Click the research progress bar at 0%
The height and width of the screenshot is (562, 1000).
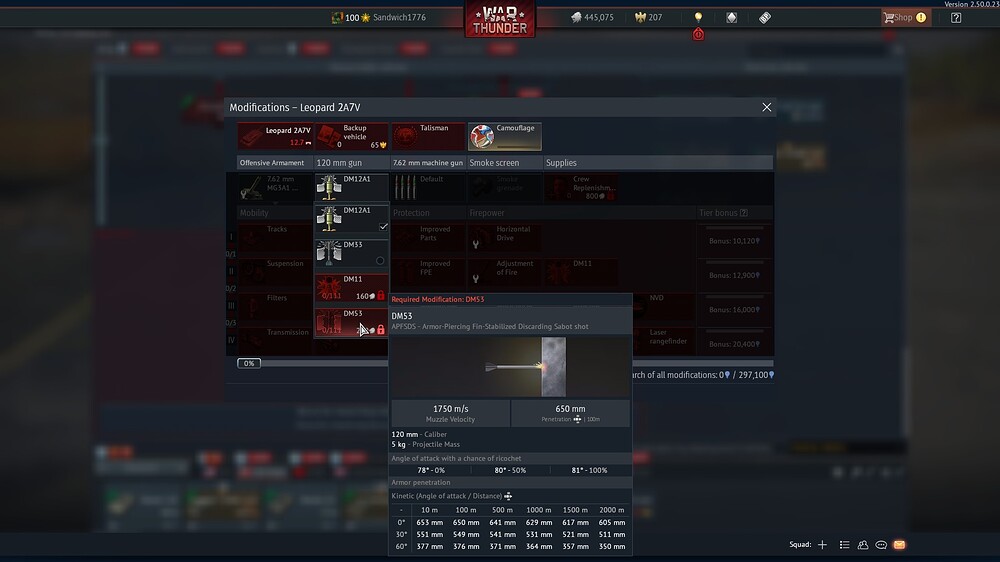point(249,363)
